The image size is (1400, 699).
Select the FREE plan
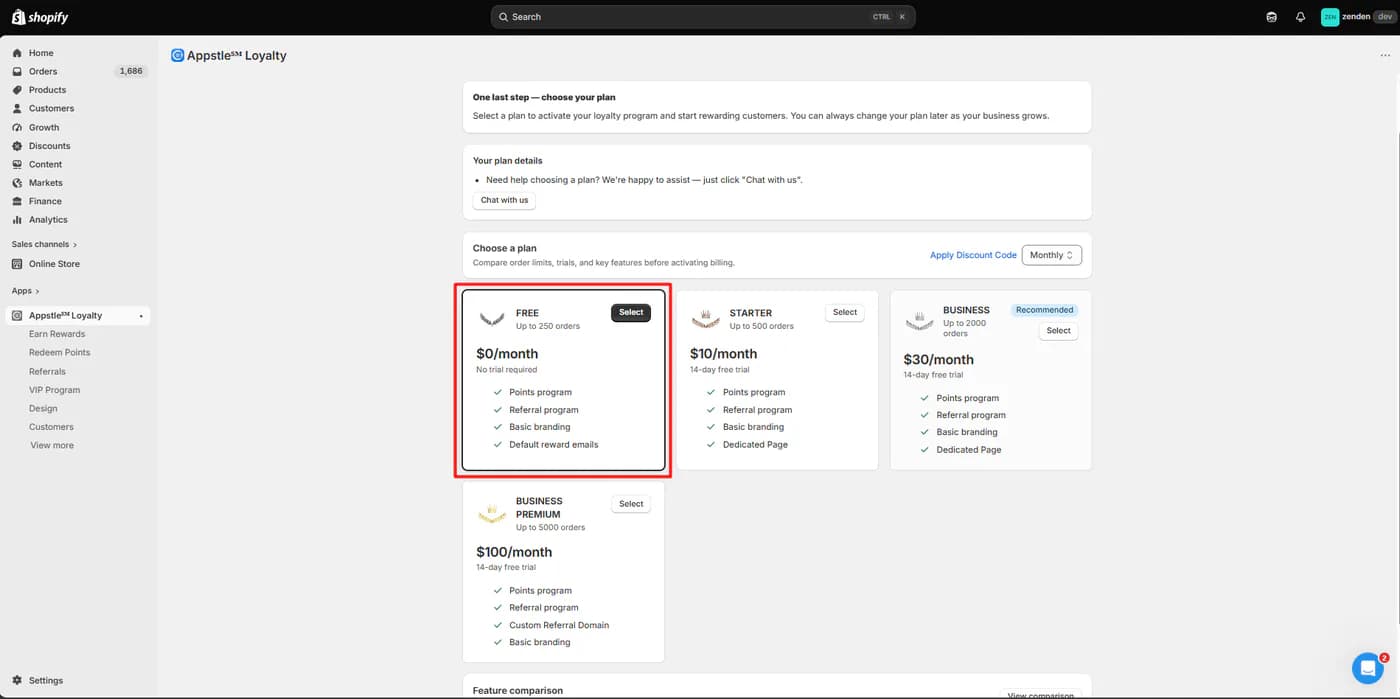(631, 312)
